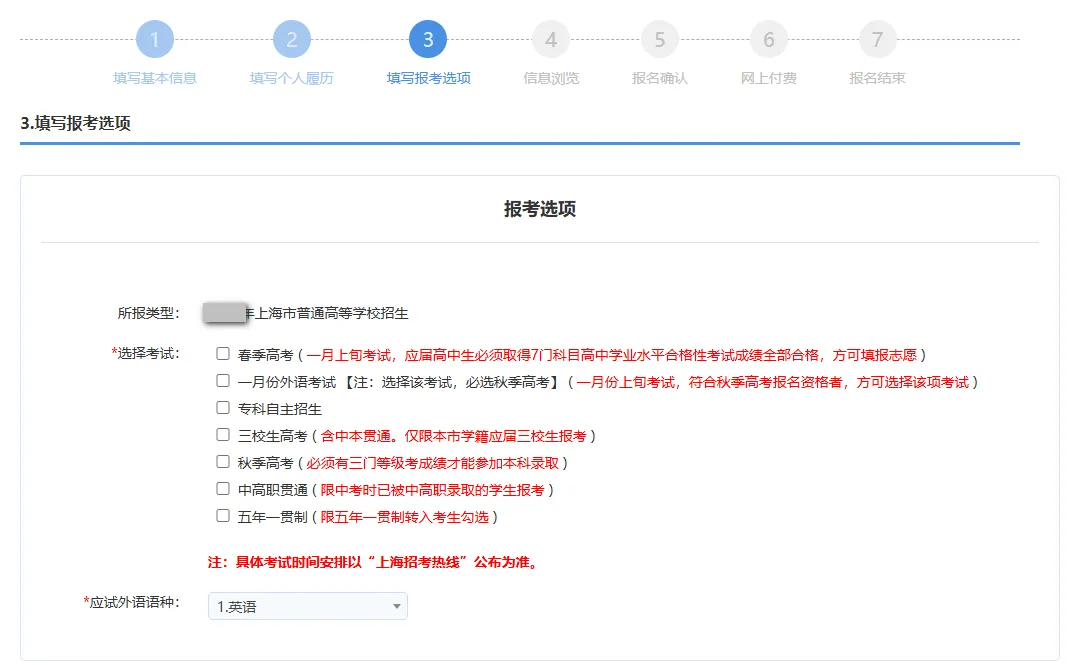Enable the 五年一贯制 checkbox

223,516
